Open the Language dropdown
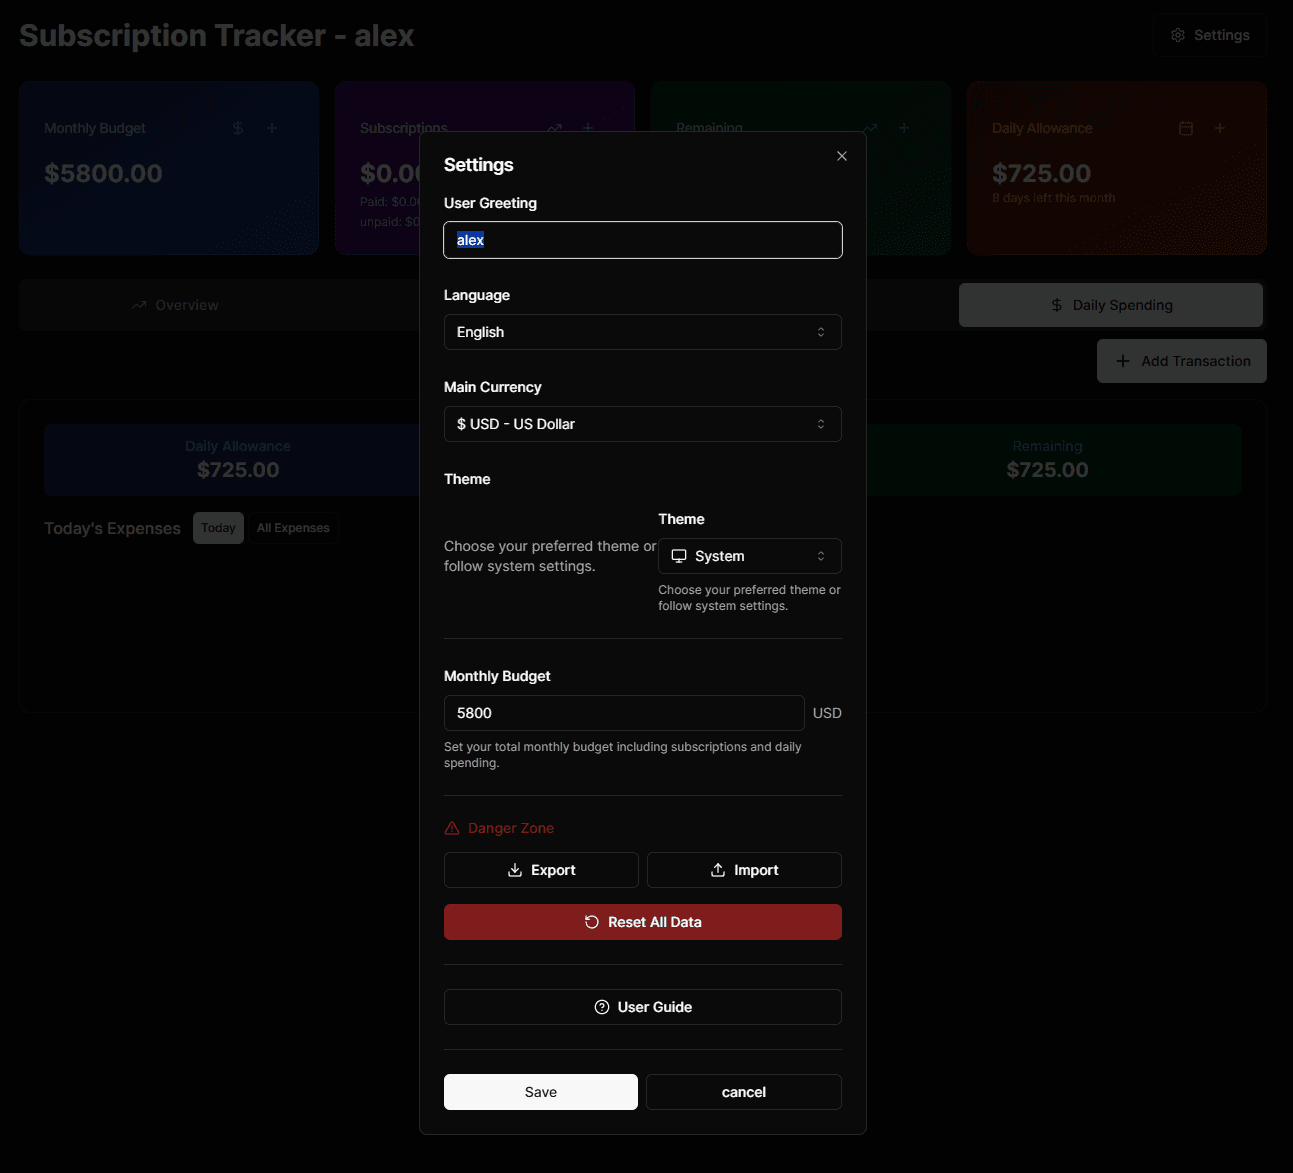The height and width of the screenshot is (1173, 1293). 642,331
